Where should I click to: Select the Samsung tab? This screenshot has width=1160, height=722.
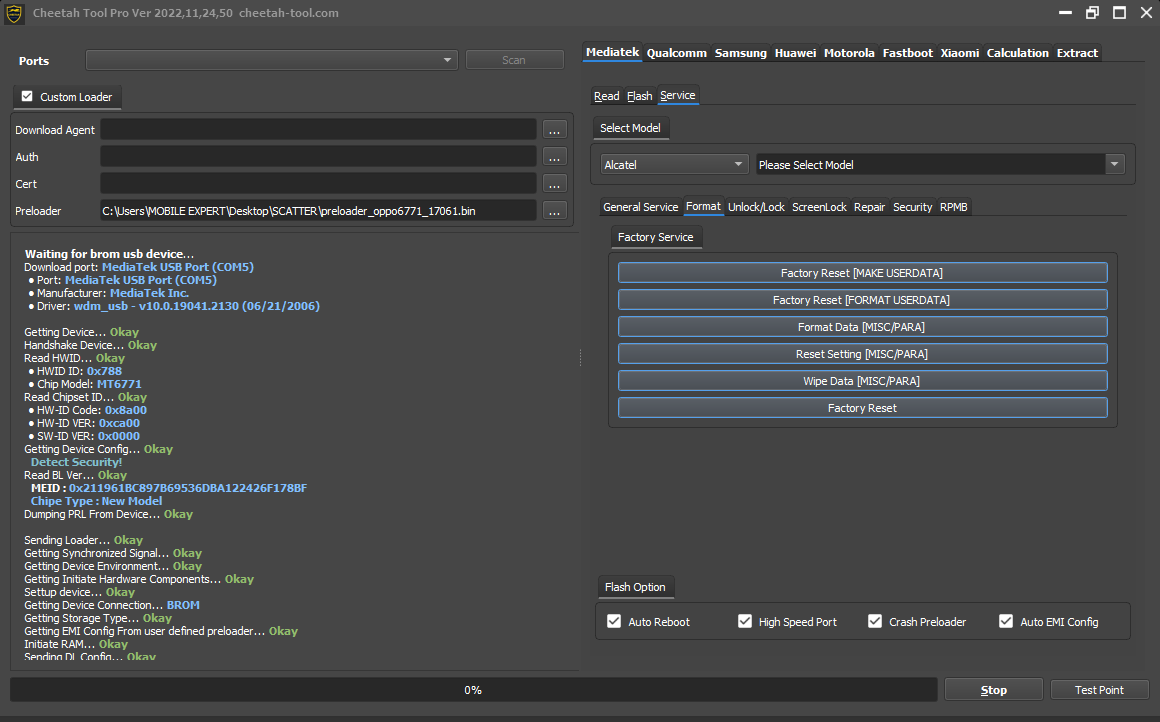pyautogui.click(x=741, y=53)
